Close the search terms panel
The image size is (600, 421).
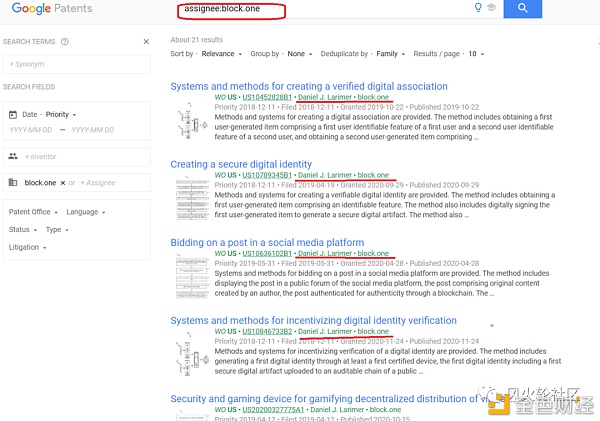pyautogui.click(x=146, y=41)
